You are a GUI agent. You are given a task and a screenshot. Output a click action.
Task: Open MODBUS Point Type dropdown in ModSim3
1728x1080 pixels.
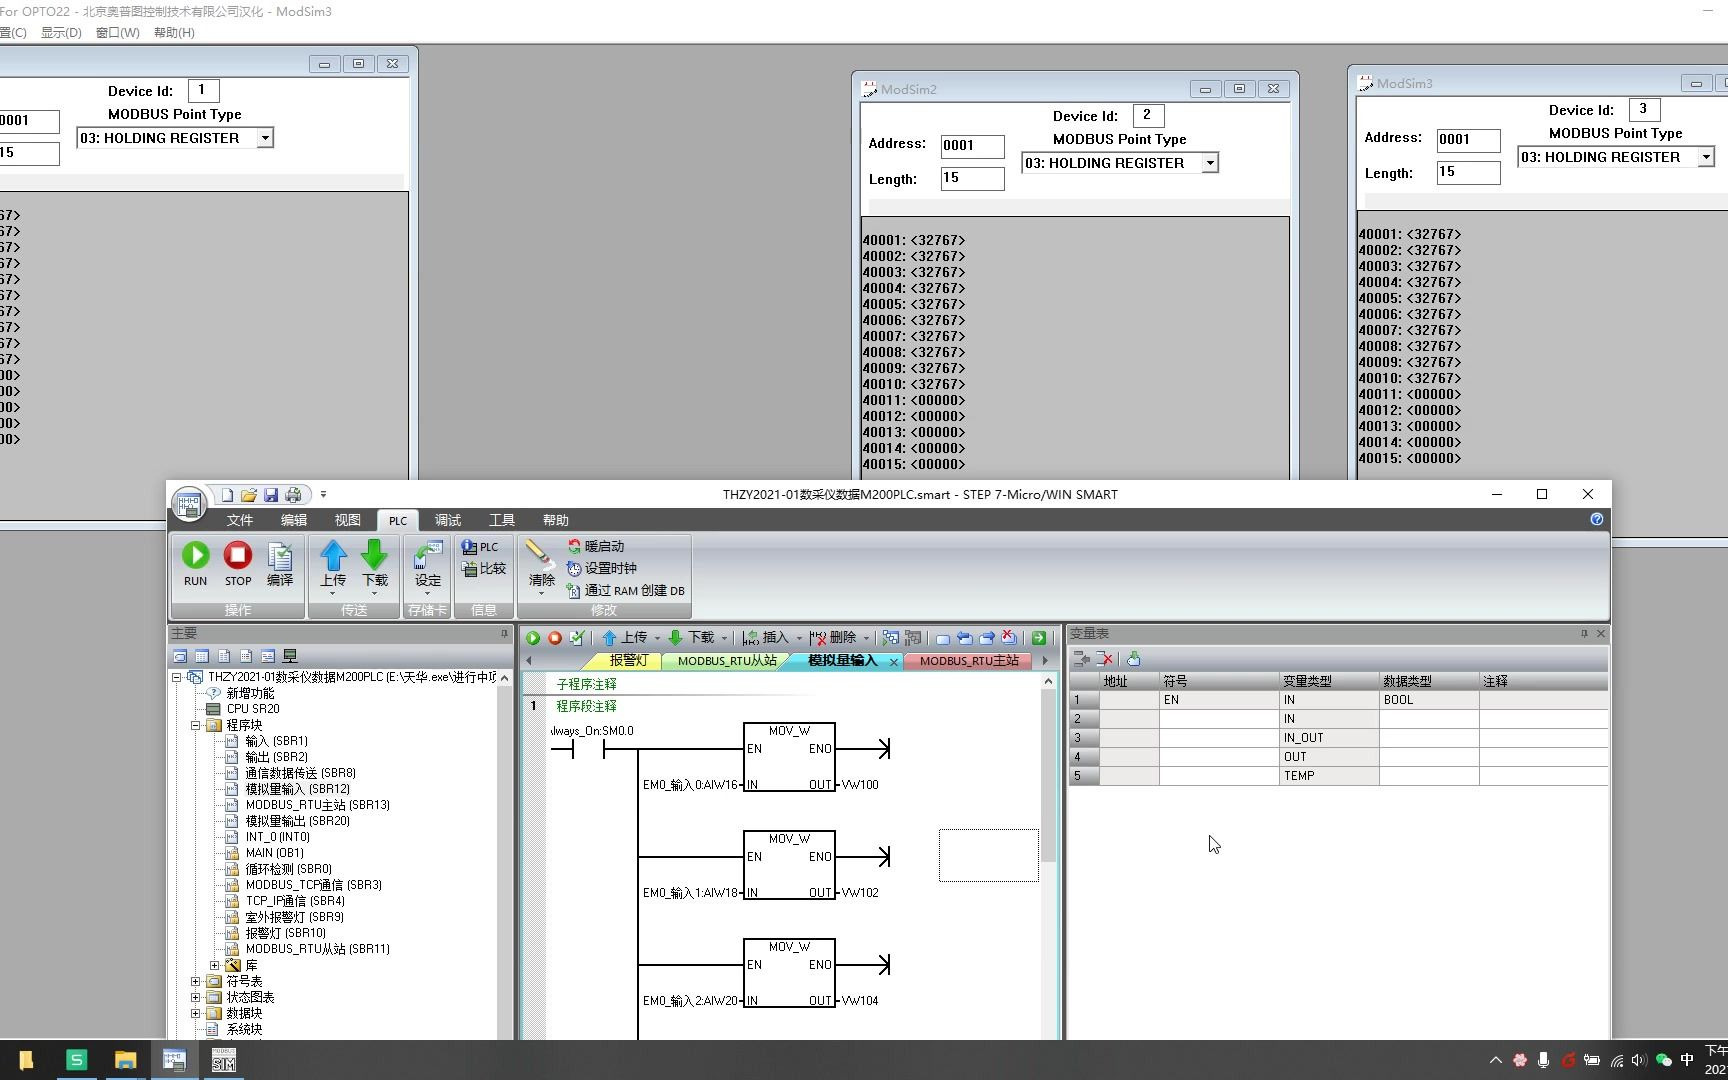coord(1706,157)
